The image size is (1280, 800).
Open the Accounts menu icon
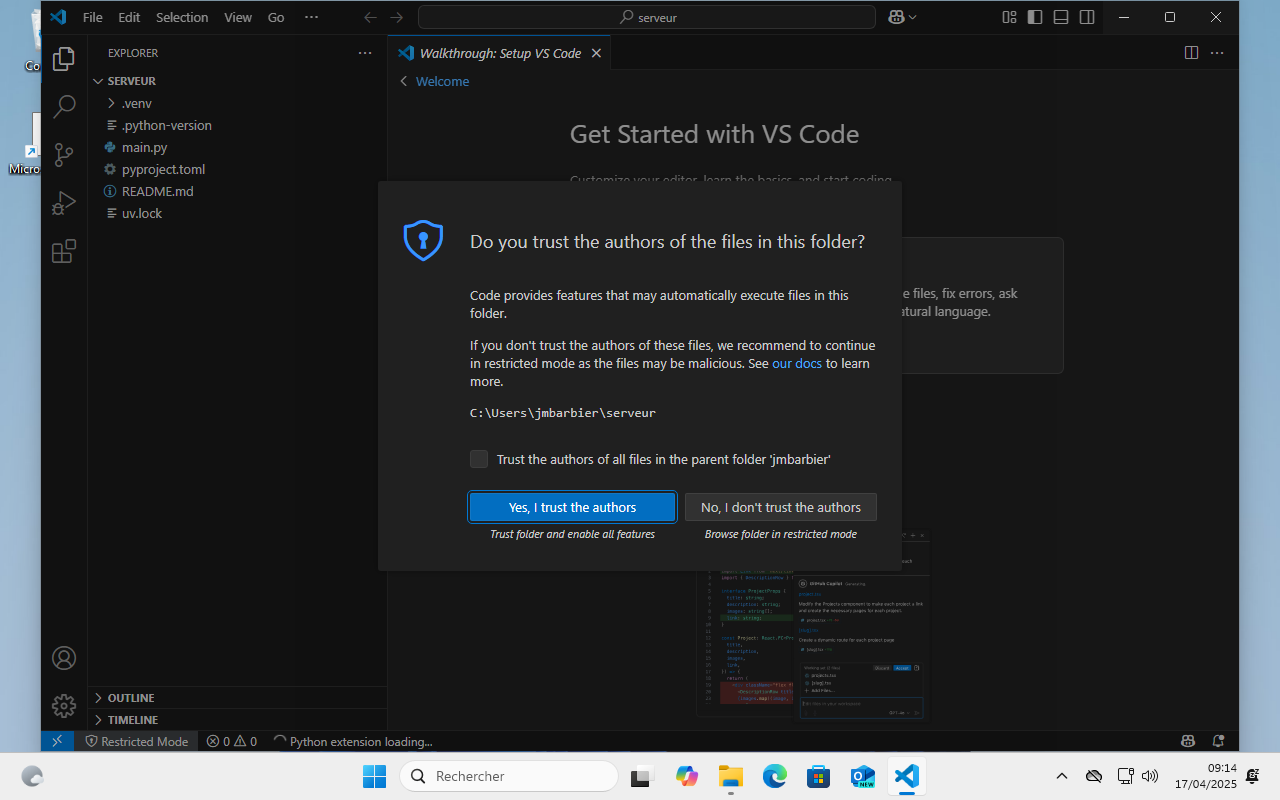(64, 658)
